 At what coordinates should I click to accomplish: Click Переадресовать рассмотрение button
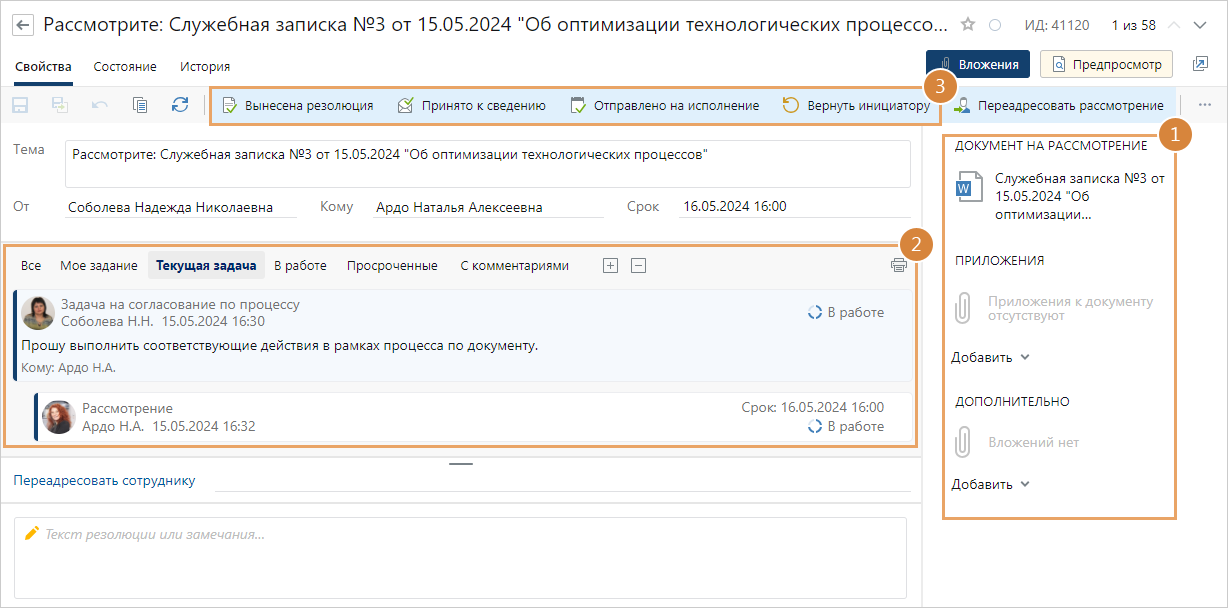tap(1060, 105)
